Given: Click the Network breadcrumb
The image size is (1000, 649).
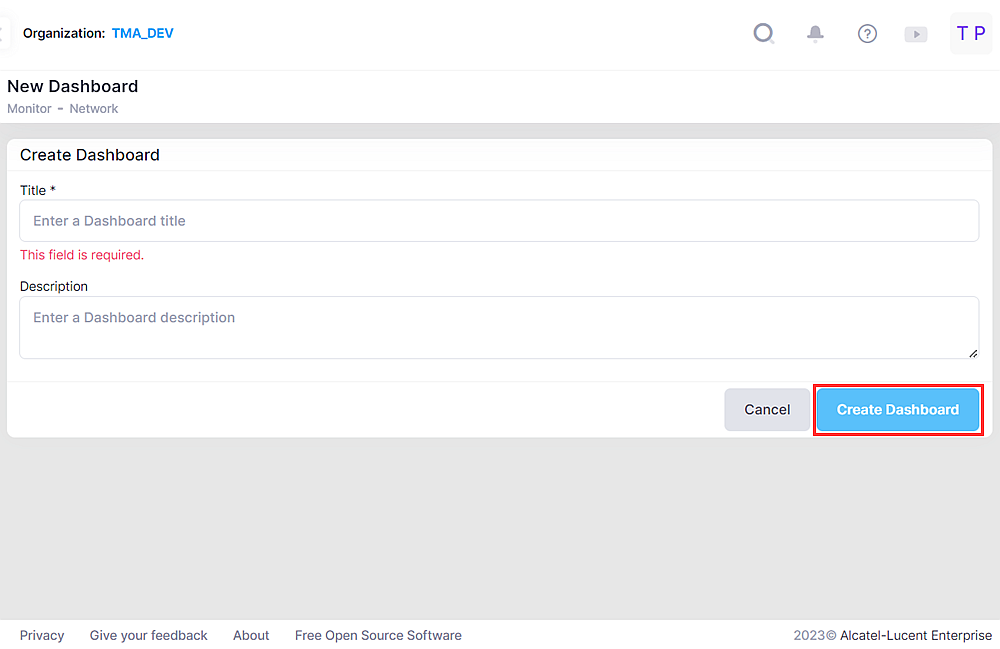Looking at the screenshot, I should 94,108.
